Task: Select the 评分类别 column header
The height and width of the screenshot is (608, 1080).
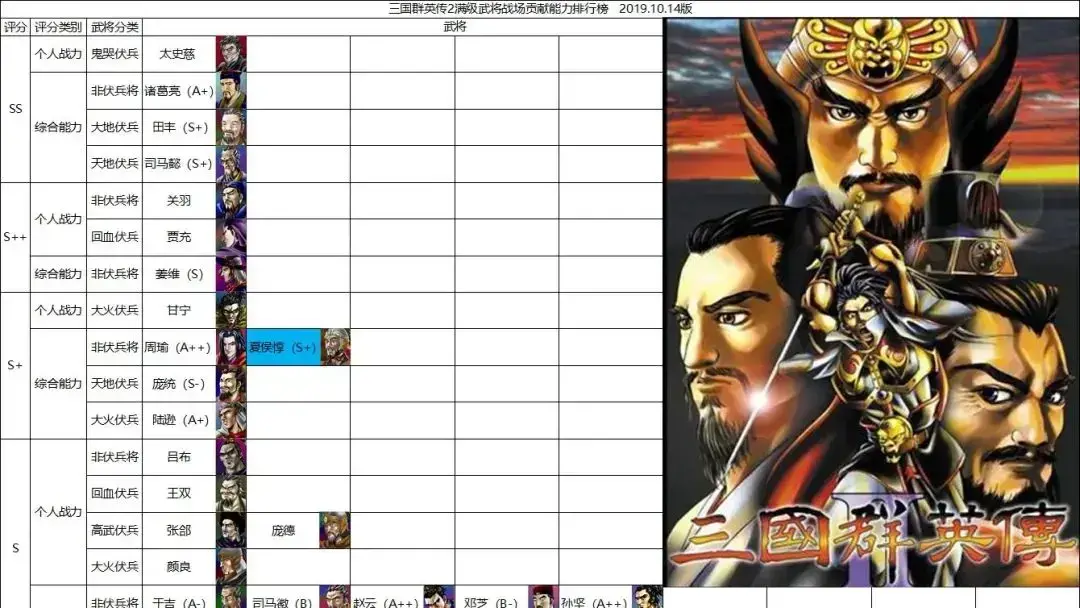Action: point(58,27)
